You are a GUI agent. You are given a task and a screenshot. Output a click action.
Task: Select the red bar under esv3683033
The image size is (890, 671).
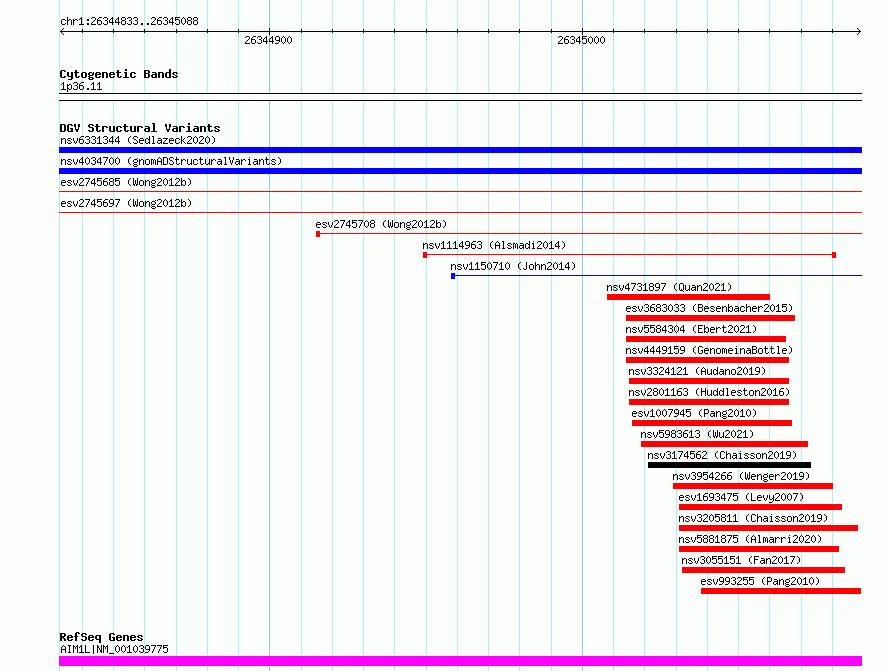(710, 318)
